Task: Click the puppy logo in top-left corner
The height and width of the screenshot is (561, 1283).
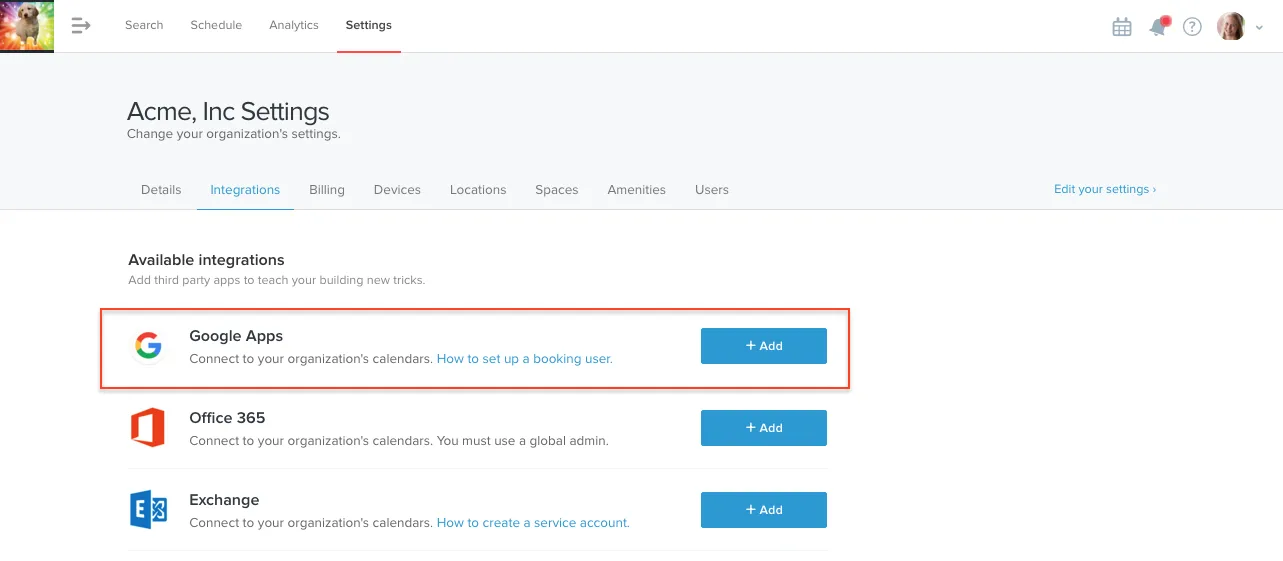Action: (27, 26)
